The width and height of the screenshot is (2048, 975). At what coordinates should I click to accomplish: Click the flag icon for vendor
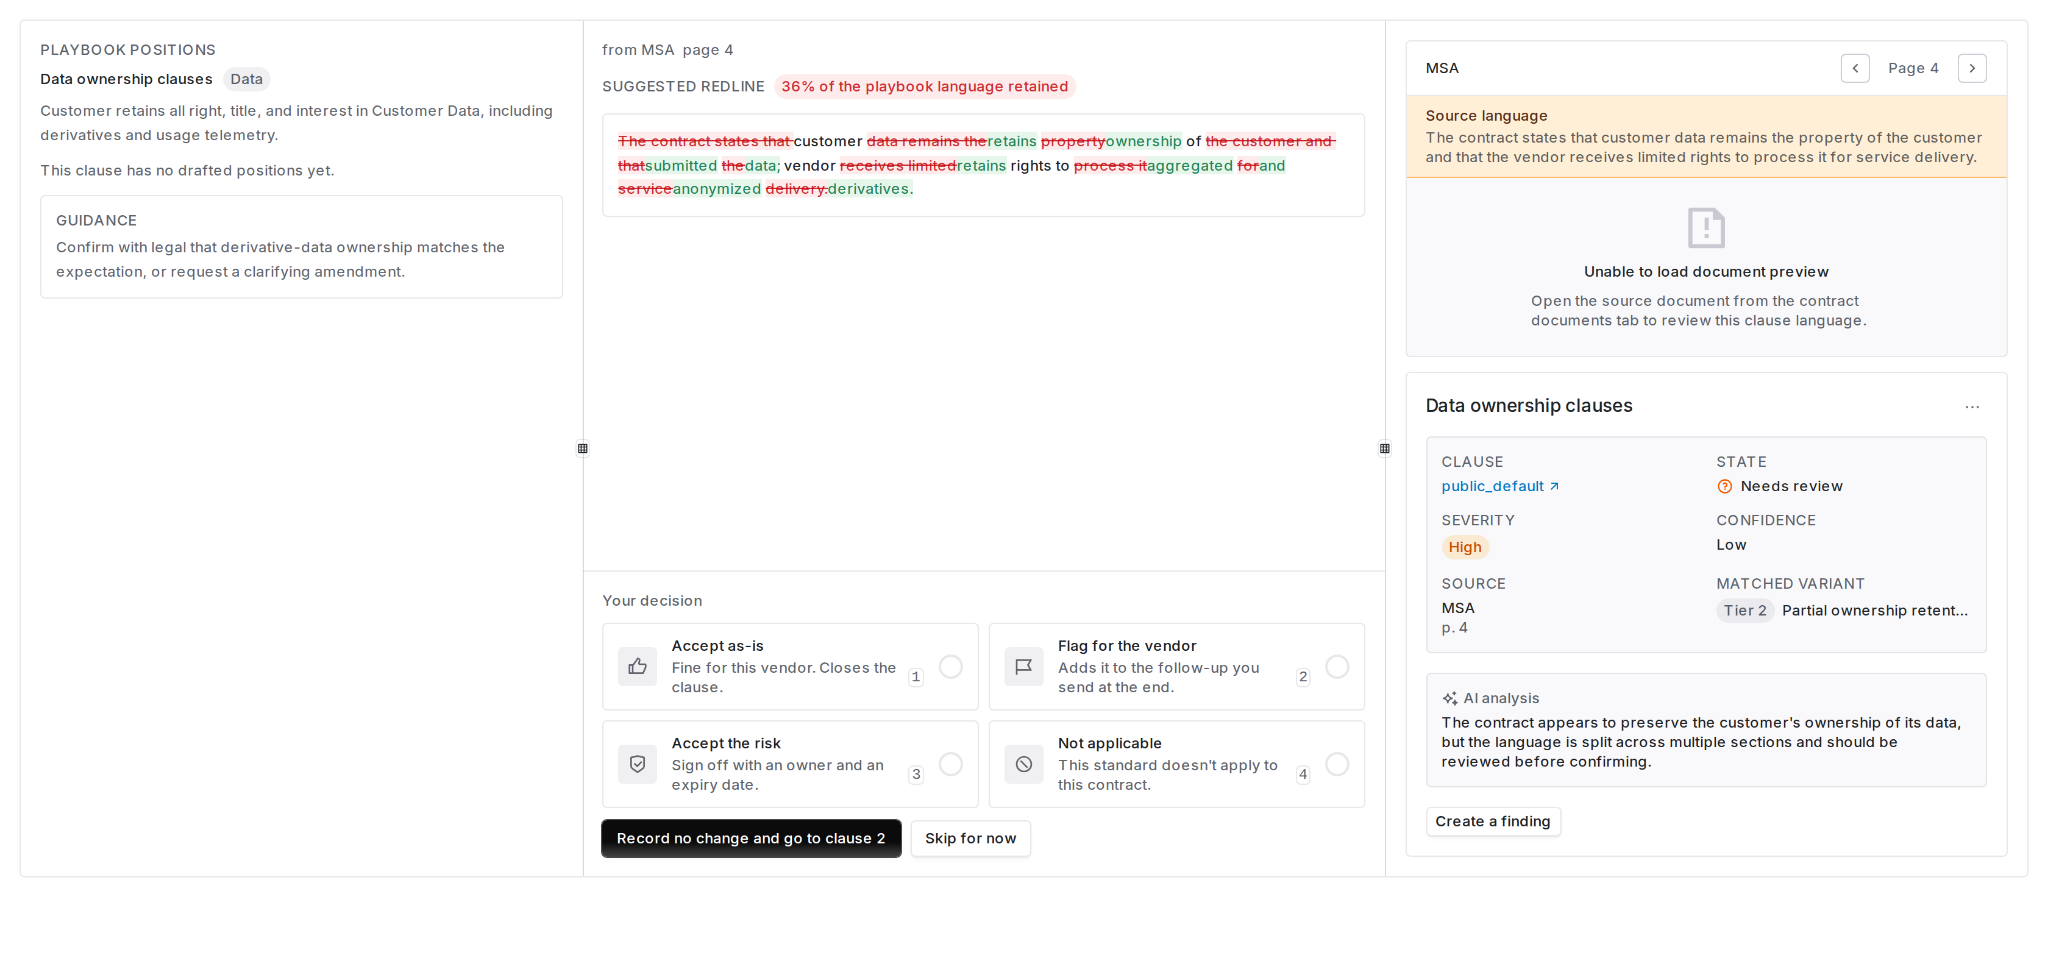1024,666
